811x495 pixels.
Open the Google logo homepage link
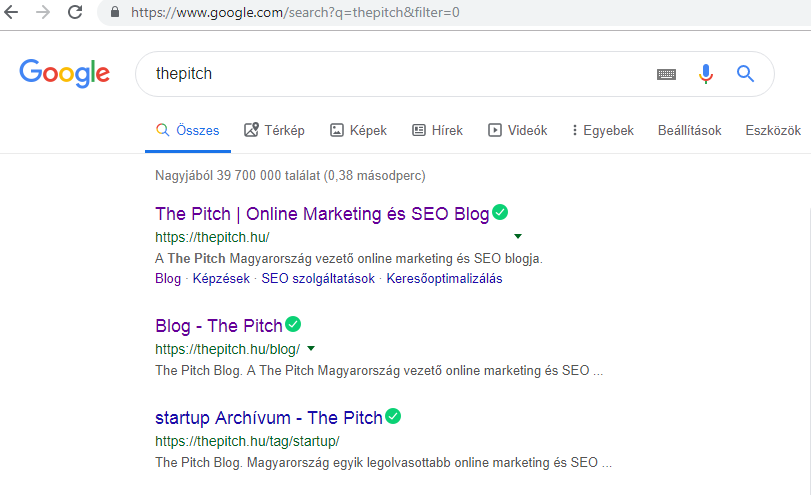click(65, 73)
